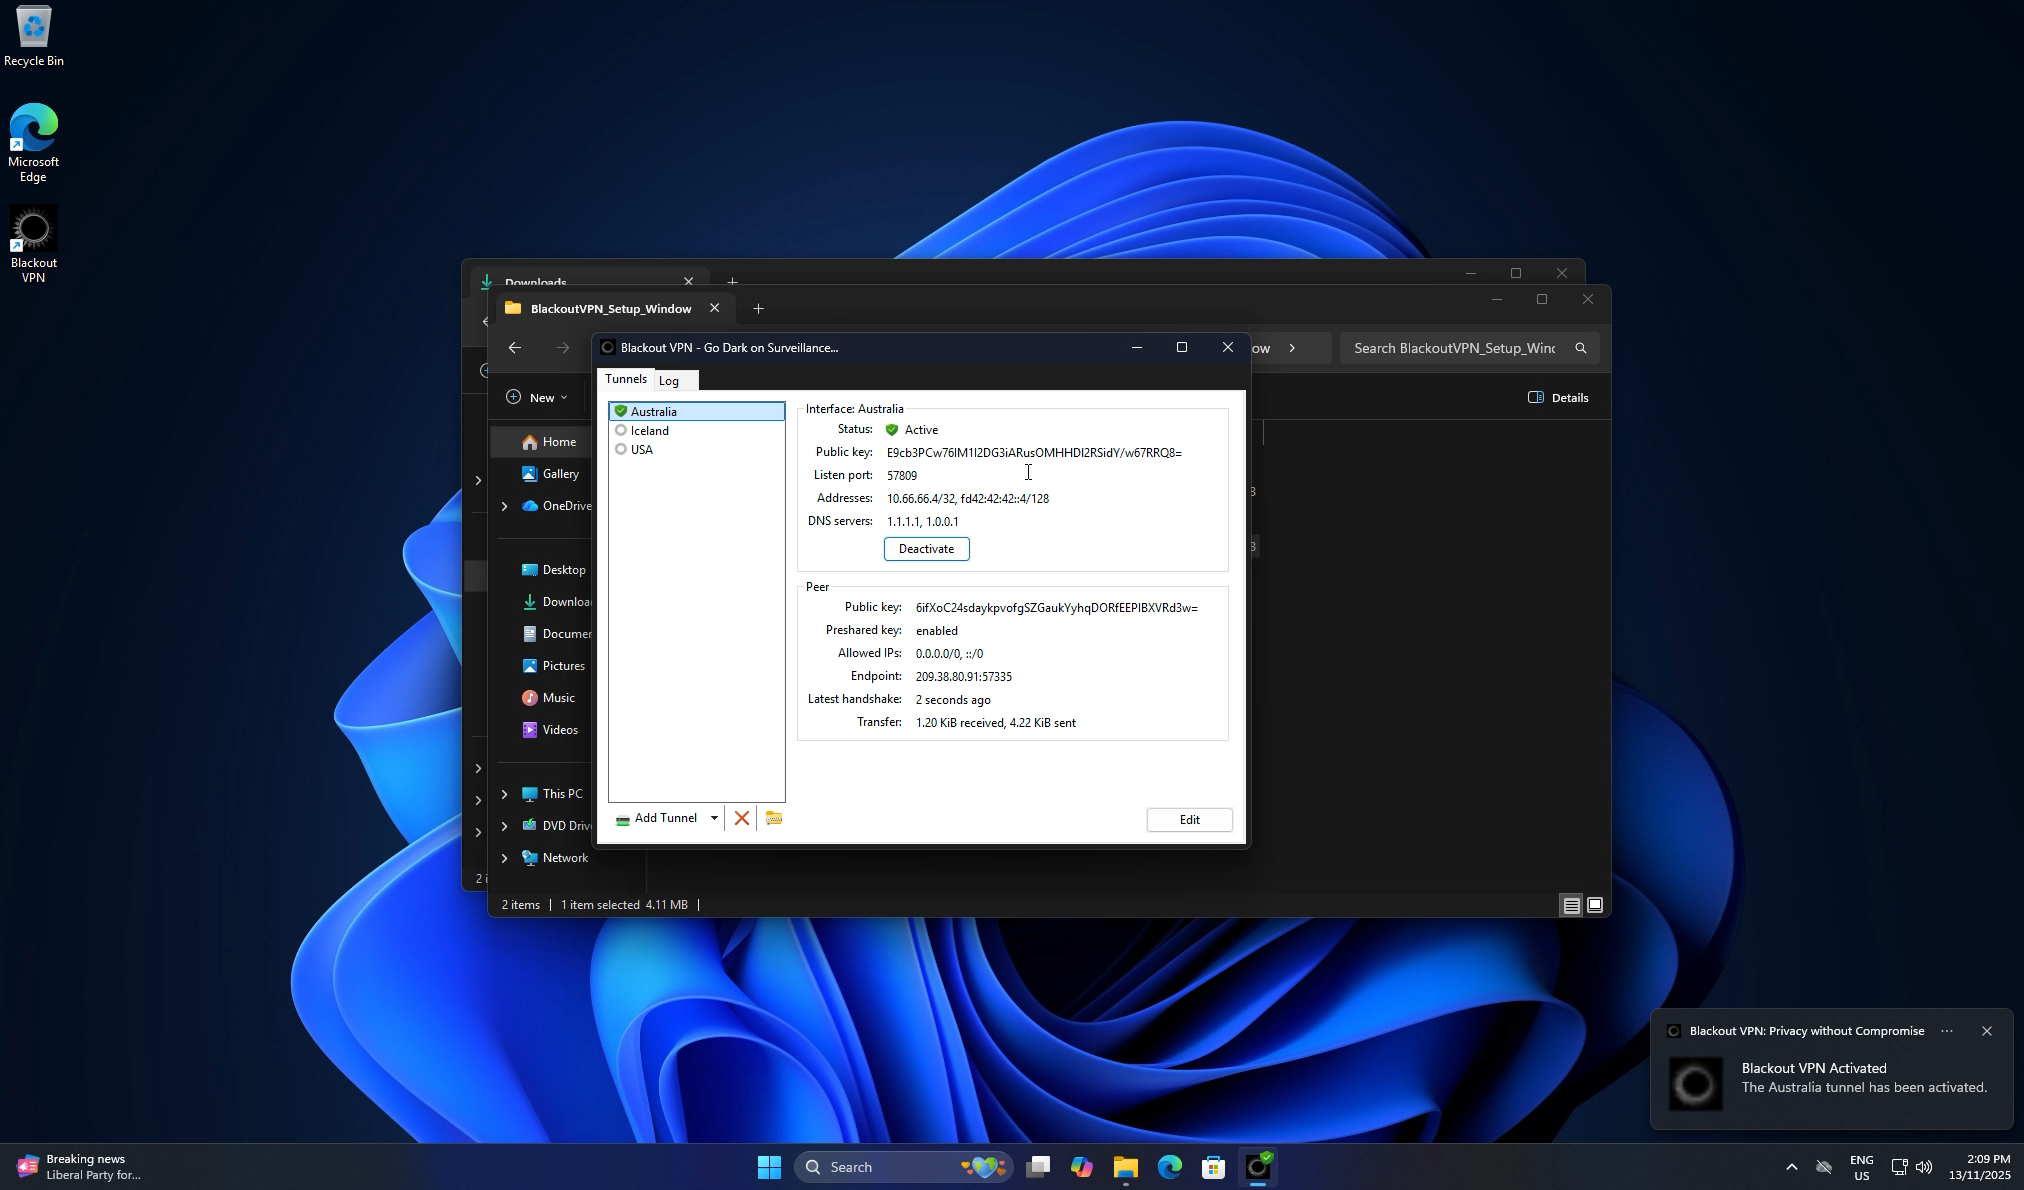Open Gallery in the File Explorer sidebar
This screenshot has height=1190, width=2024.
[559, 473]
